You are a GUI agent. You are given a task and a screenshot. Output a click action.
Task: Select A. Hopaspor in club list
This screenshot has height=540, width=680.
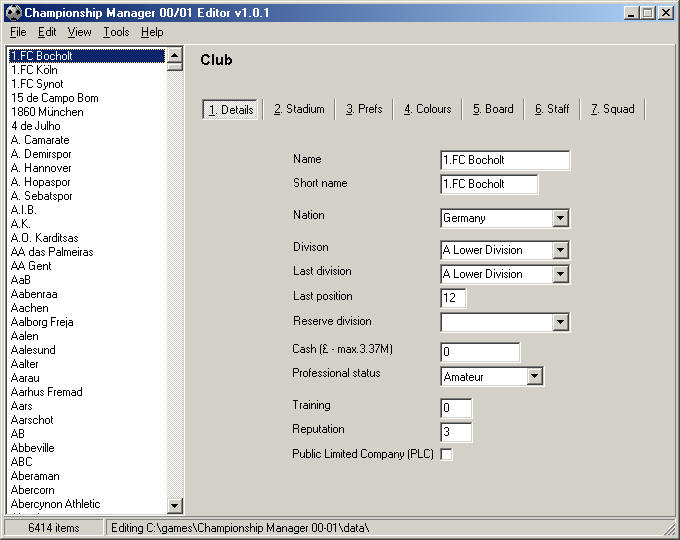(x=87, y=182)
